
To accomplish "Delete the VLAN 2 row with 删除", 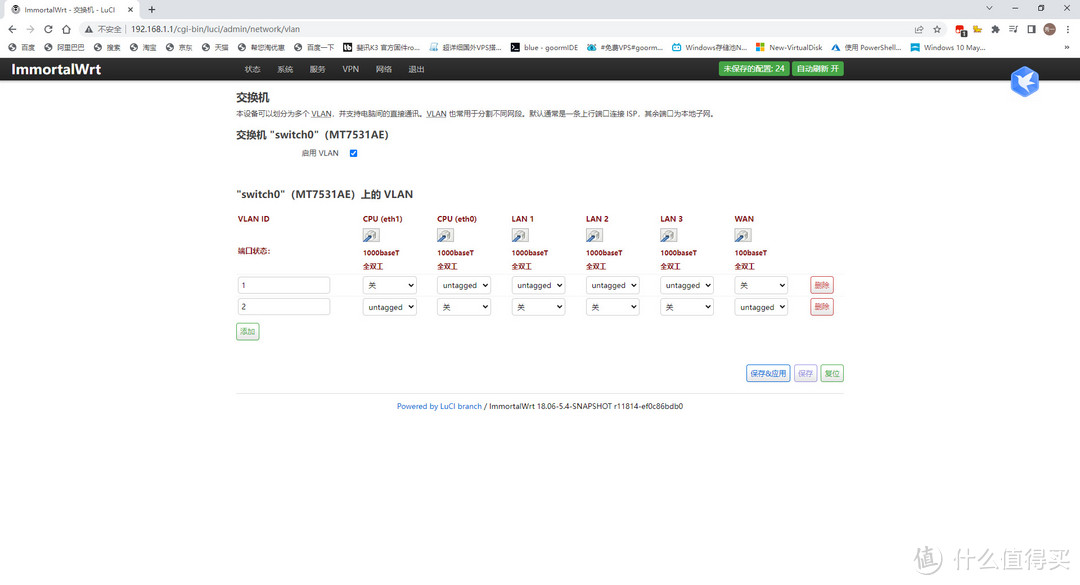I will pyautogui.click(x=821, y=307).
